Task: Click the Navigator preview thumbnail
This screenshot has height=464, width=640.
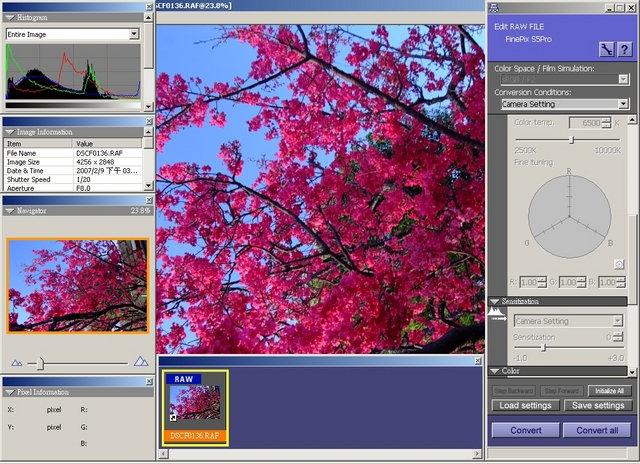Action: [x=78, y=286]
